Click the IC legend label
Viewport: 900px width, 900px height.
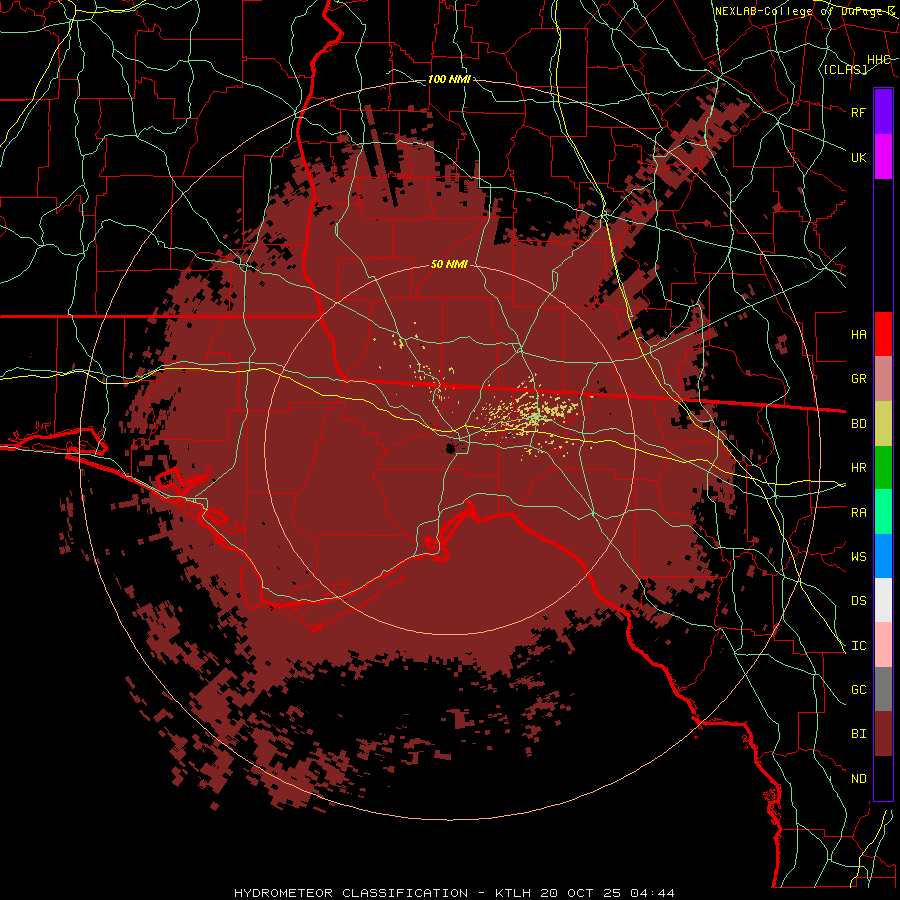point(859,646)
